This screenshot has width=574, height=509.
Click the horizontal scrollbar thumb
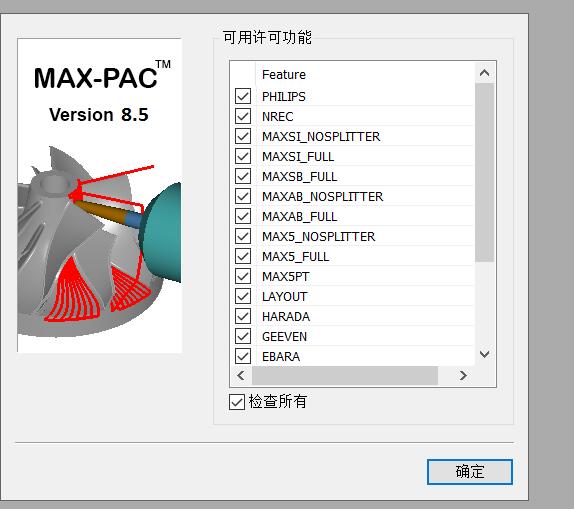345,375
